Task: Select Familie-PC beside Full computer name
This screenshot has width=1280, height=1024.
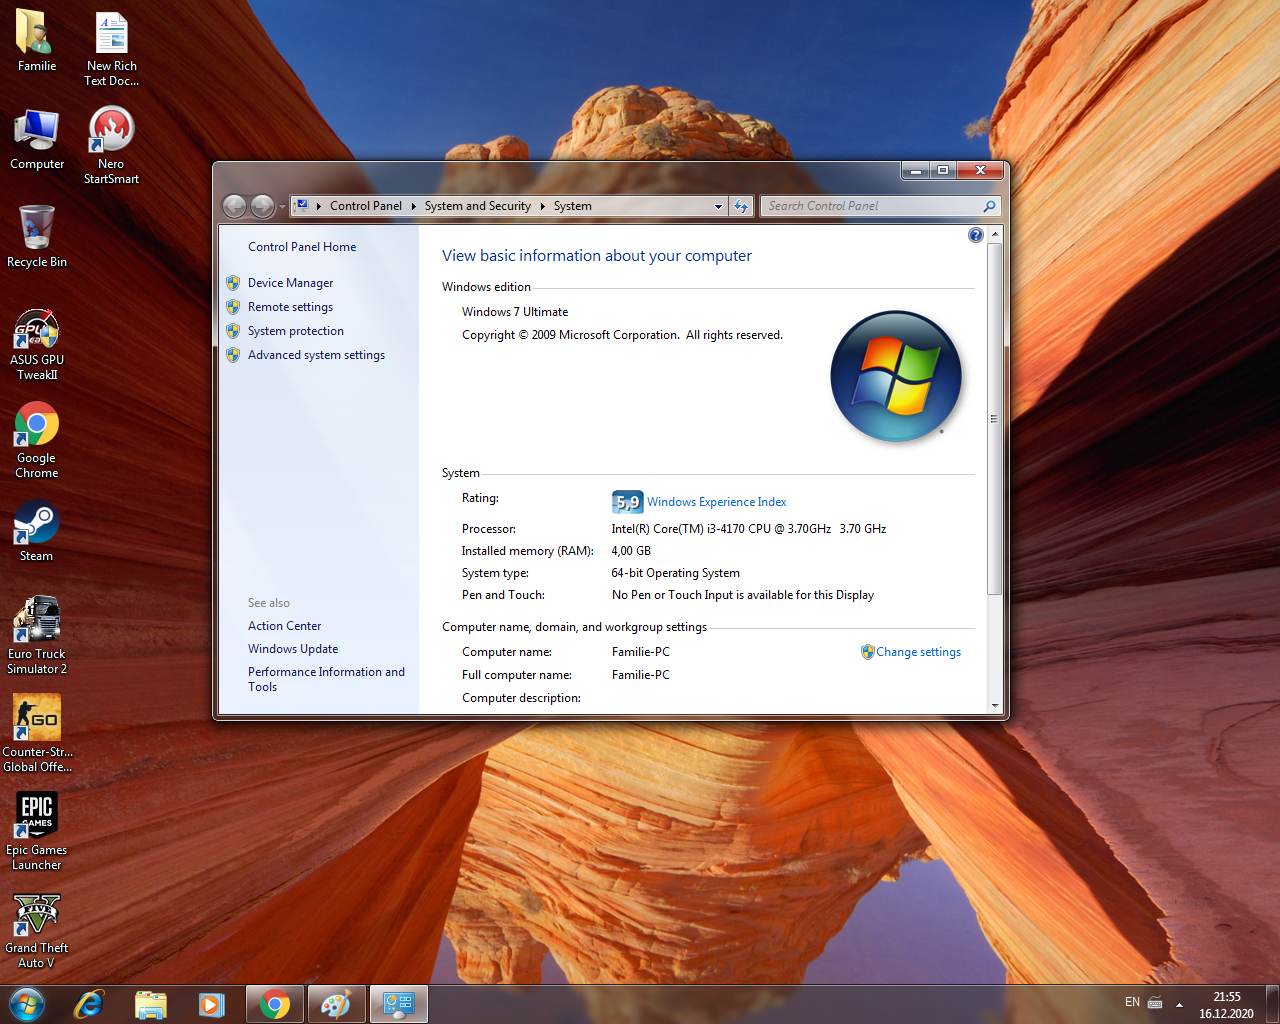Action: (x=641, y=675)
